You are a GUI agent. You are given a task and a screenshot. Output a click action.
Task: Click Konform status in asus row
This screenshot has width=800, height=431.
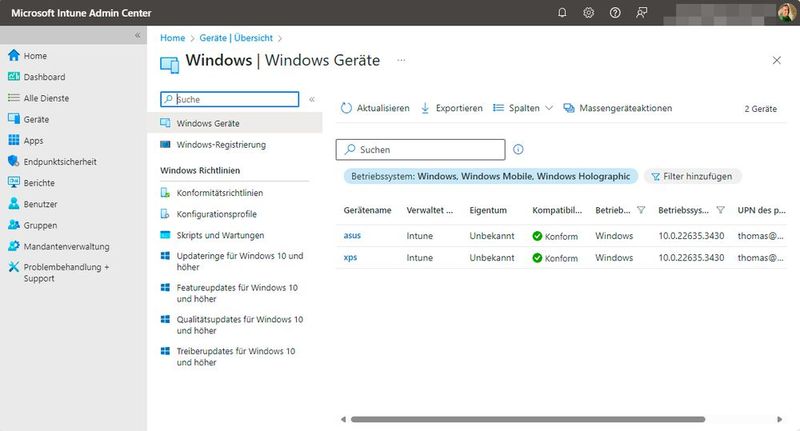[x=555, y=236]
